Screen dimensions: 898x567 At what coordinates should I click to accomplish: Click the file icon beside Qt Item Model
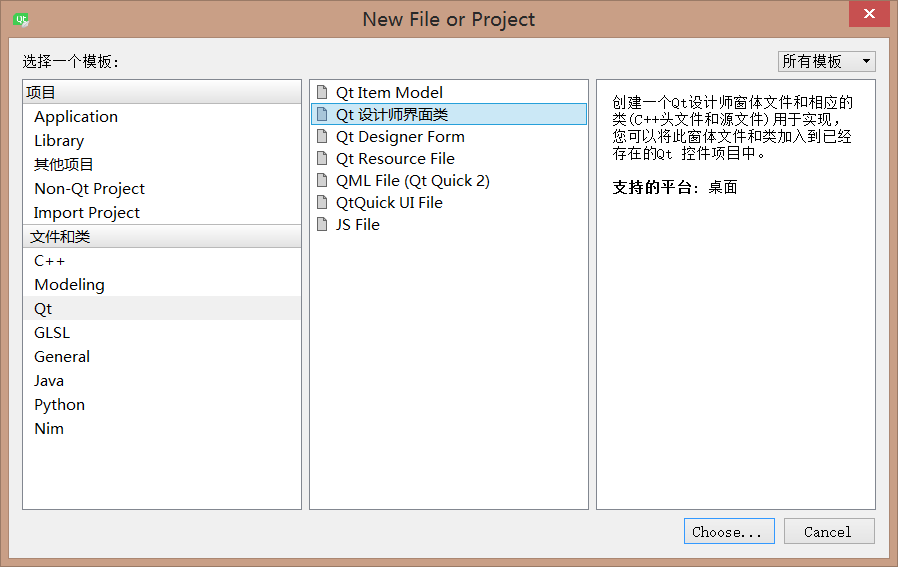point(322,92)
